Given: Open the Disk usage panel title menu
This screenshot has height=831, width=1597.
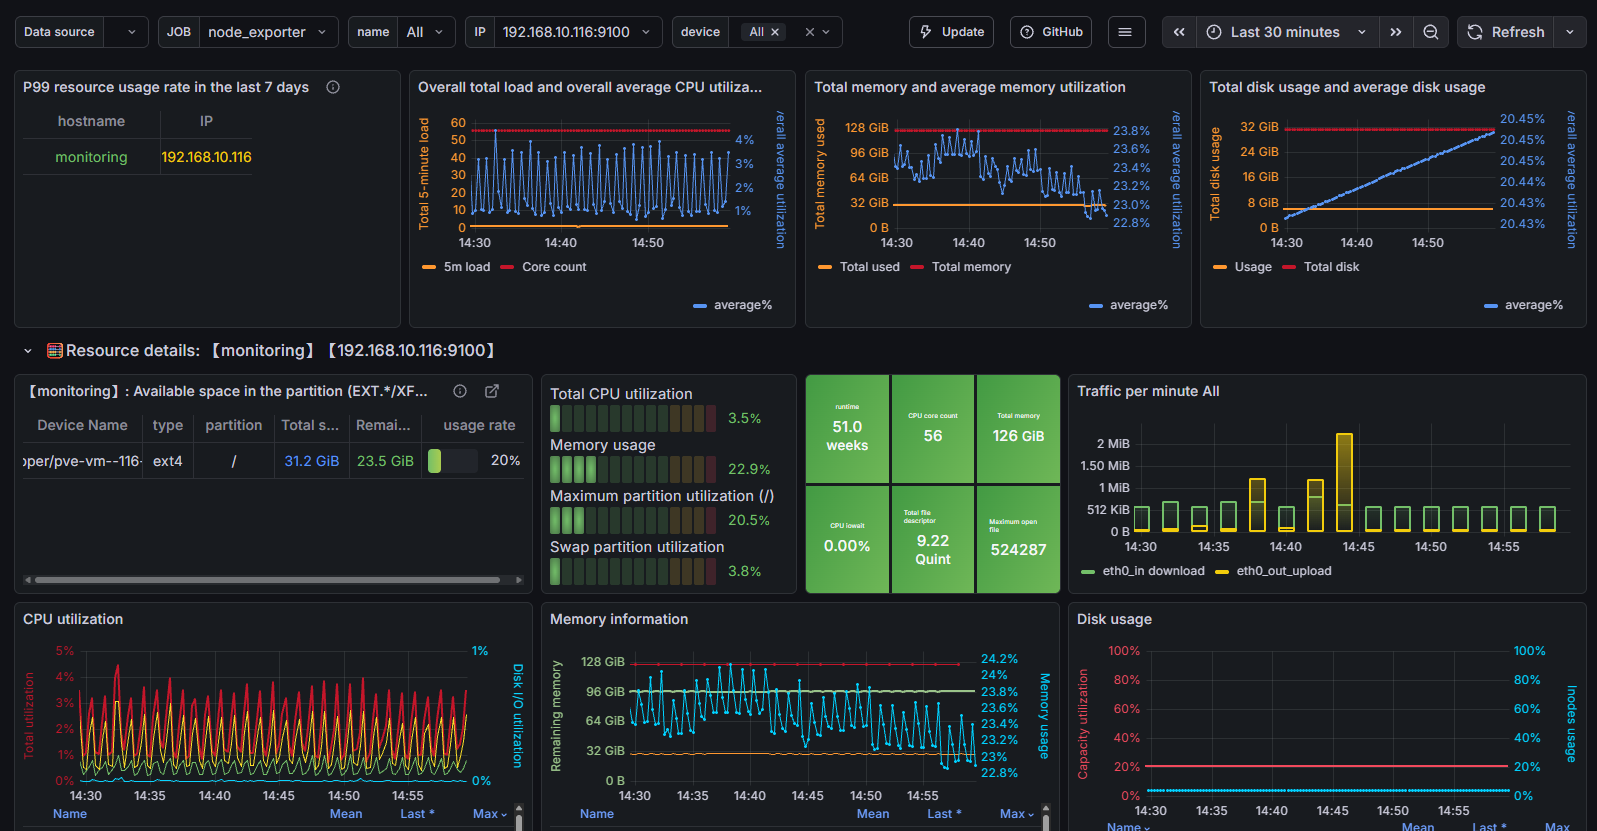Looking at the screenshot, I should tap(1114, 619).
